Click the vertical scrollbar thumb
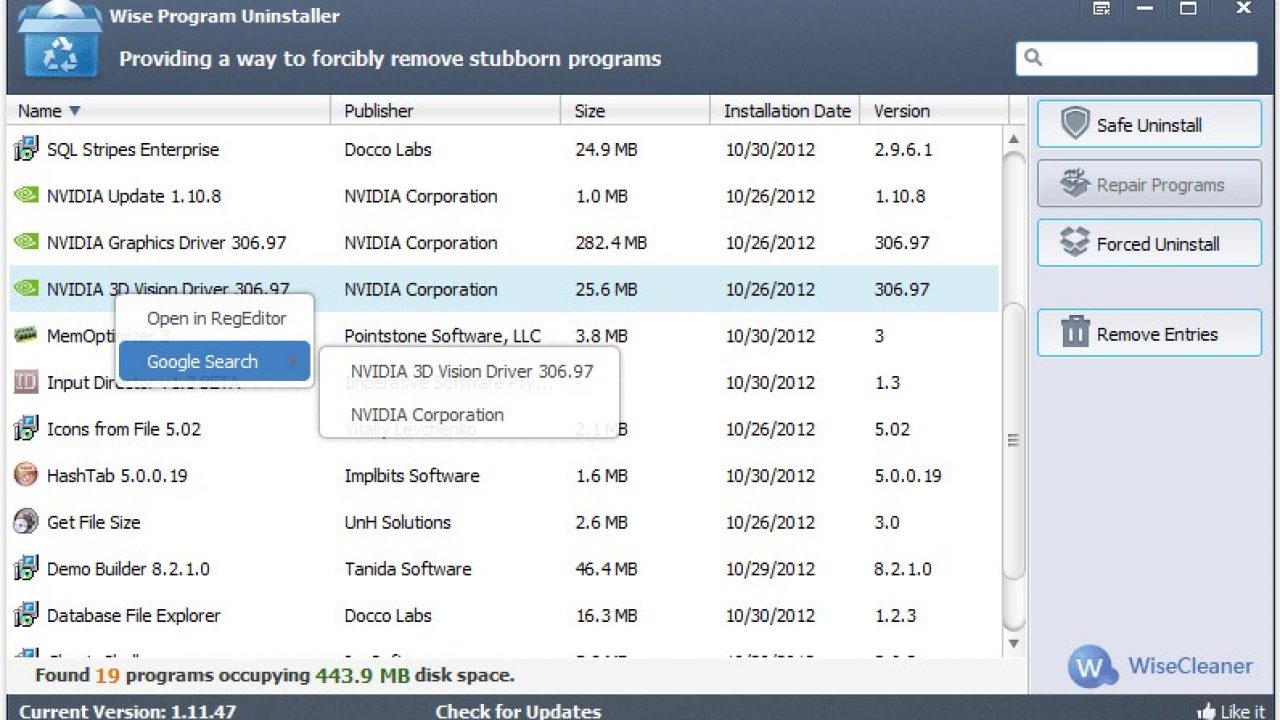Screen dimensions: 1280x720 1014,440
